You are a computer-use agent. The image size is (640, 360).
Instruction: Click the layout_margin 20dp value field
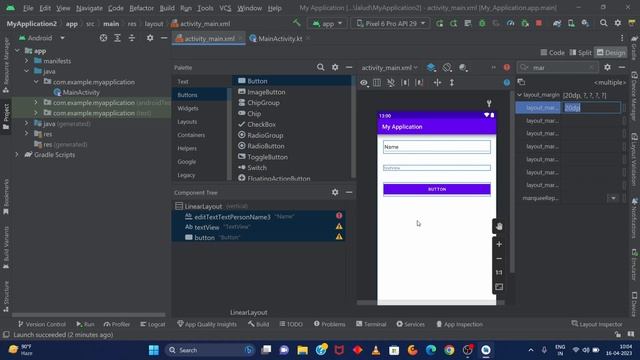(x=591, y=108)
